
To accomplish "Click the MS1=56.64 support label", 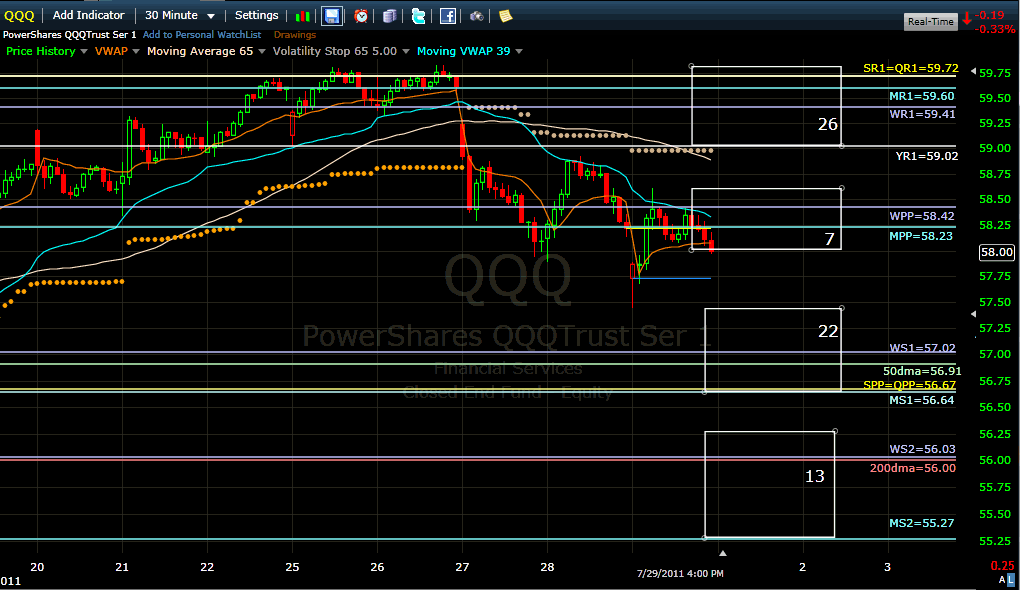I will coord(921,400).
